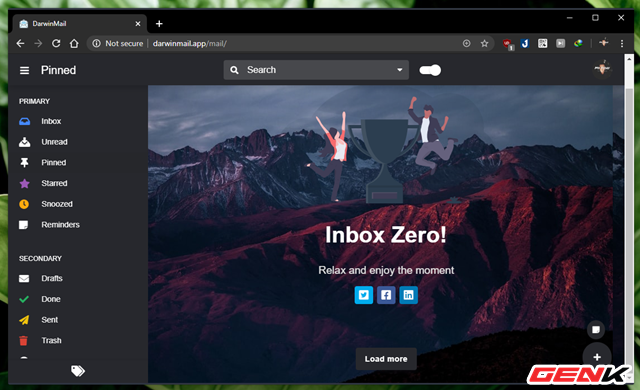The height and width of the screenshot is (390, 640).
Task: Go forward in browser history
Action: pos(38,43)
